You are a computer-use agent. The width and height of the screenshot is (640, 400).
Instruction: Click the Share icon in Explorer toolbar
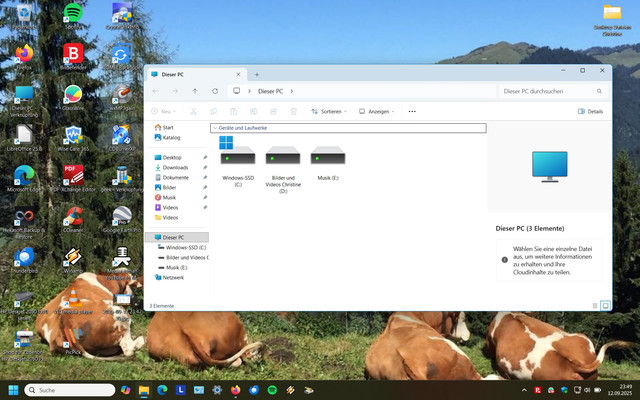click(273, 111)
